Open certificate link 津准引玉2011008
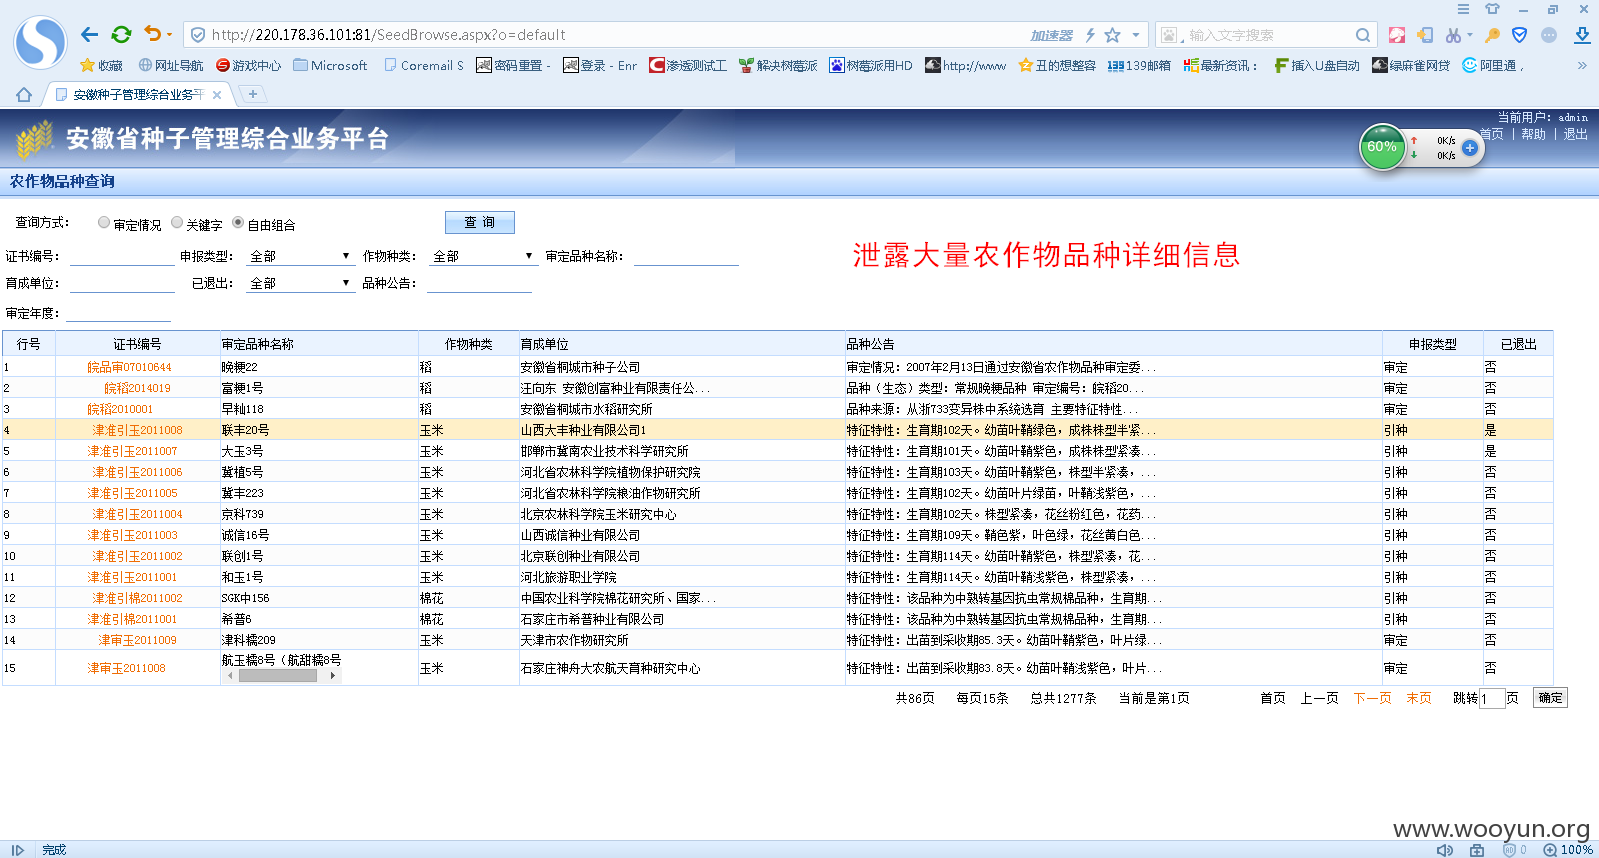The height and width of the screenshot is (858, 1599). click(x=137, y=430)
